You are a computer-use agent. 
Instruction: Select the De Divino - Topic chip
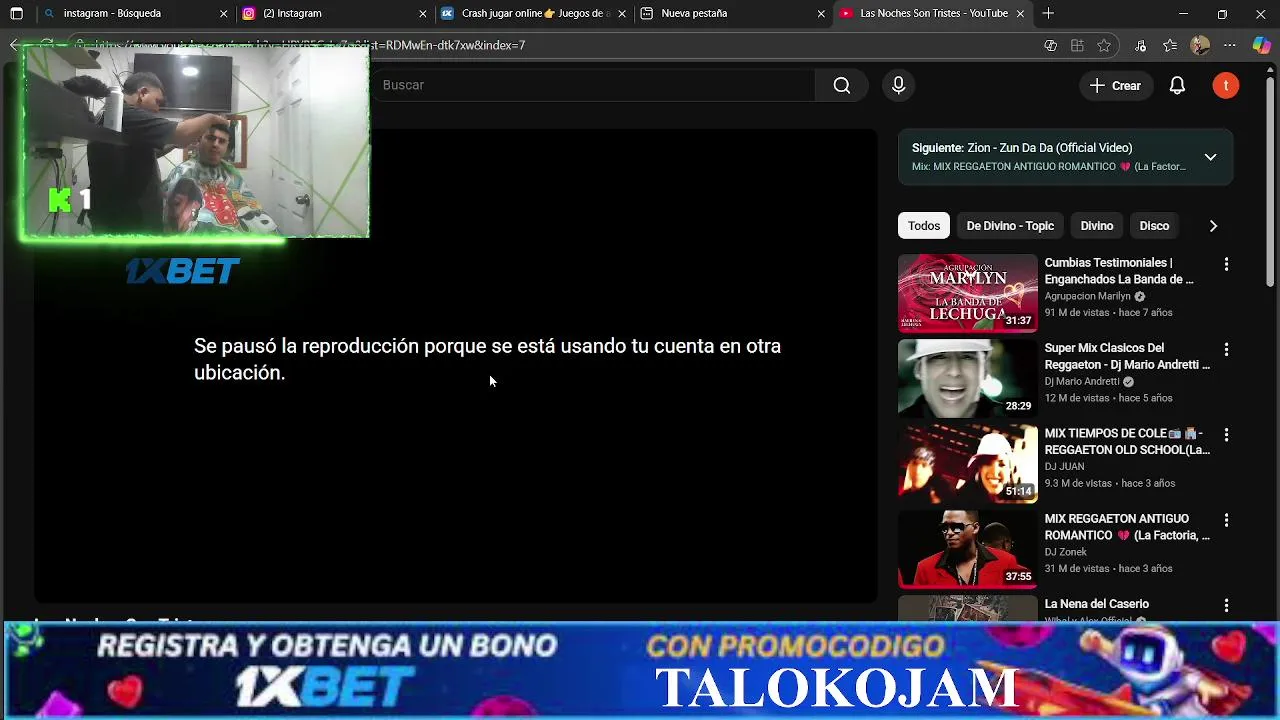point(1010,226)
